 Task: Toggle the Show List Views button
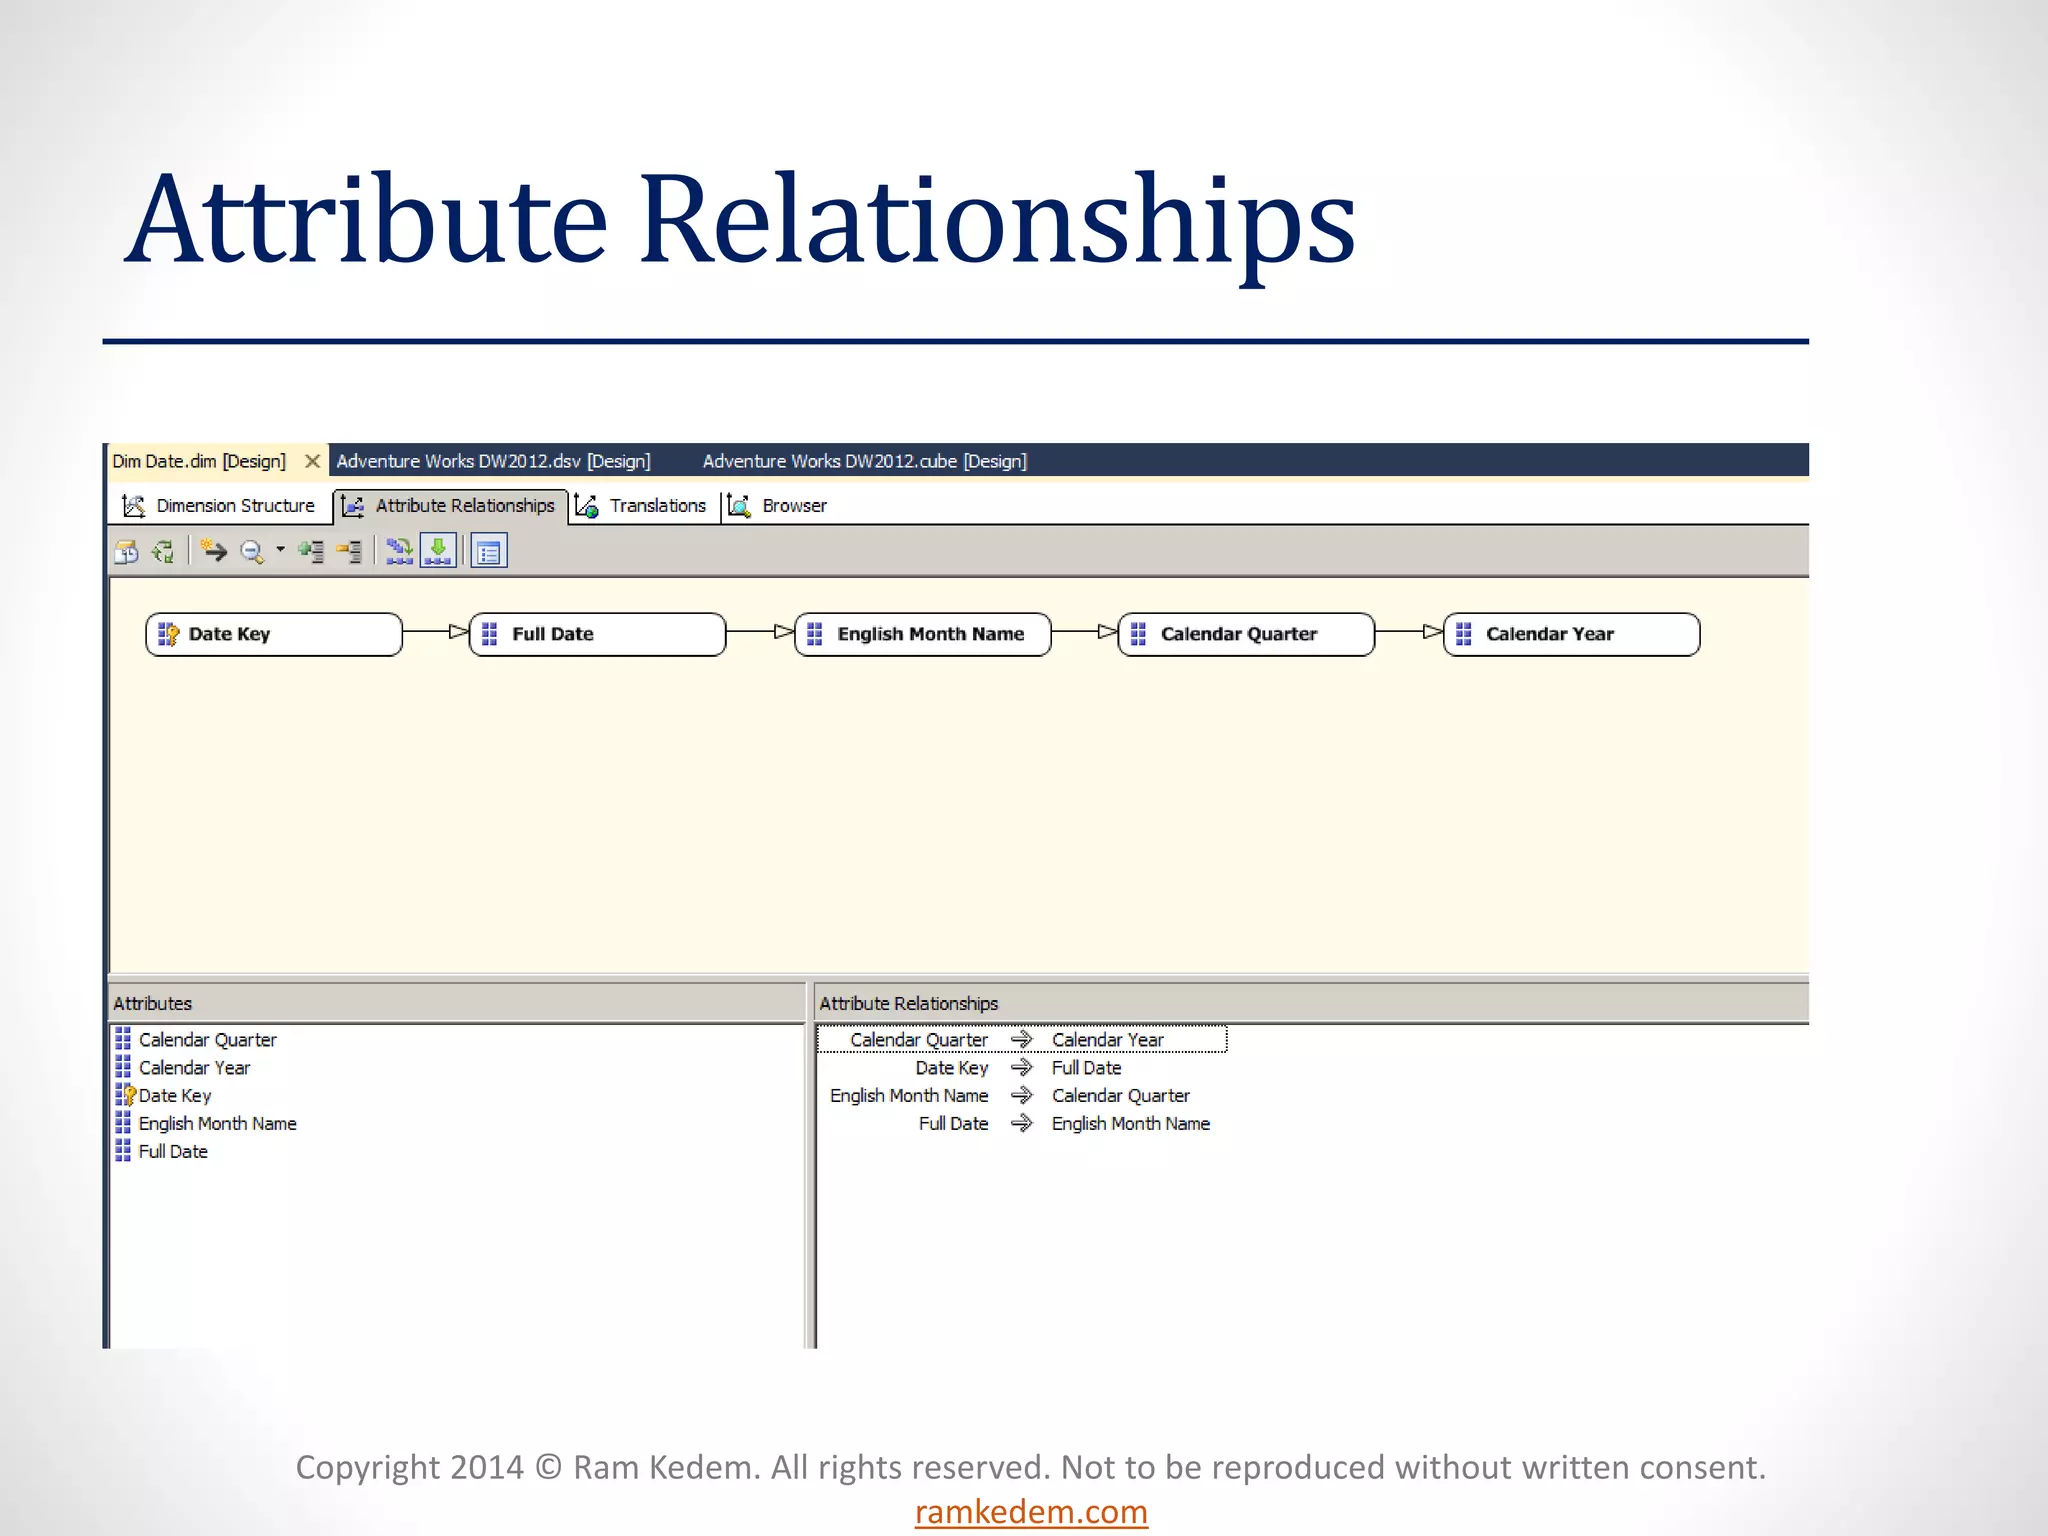489,552
